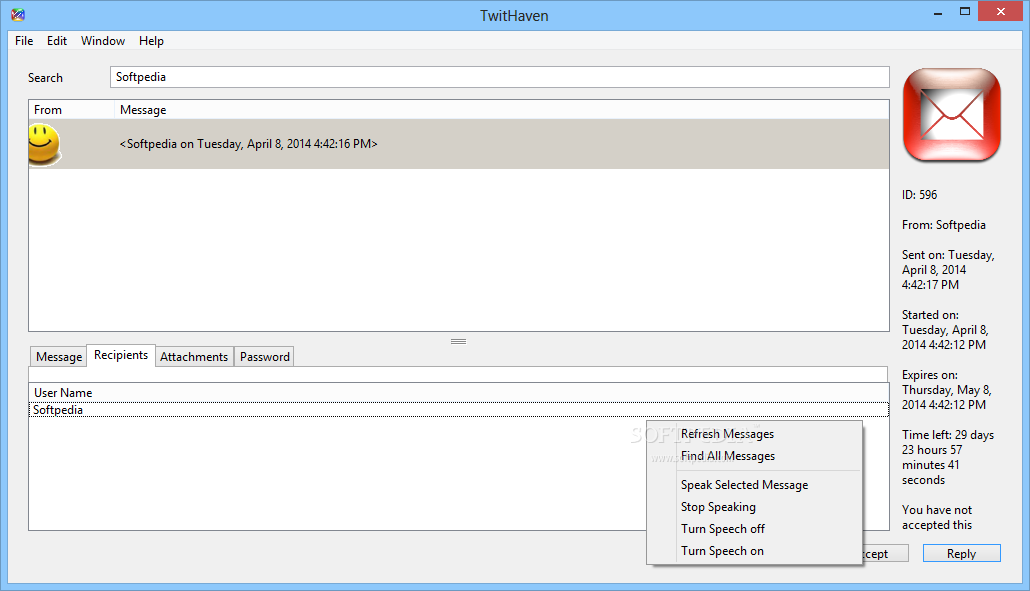The width and height of the screenshot is (1030, 591).
Task: Switch to the Password tab
Action: 264,357
